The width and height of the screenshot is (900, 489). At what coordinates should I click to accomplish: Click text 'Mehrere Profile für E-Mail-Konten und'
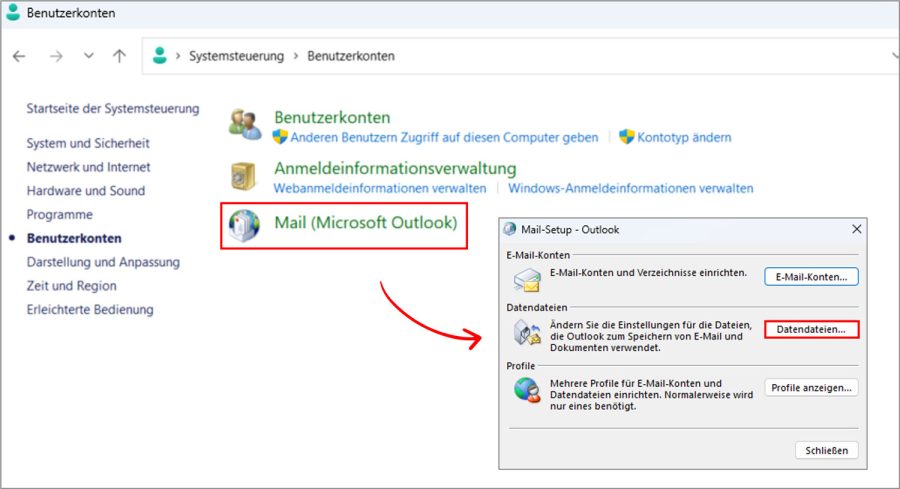(636, 383)
